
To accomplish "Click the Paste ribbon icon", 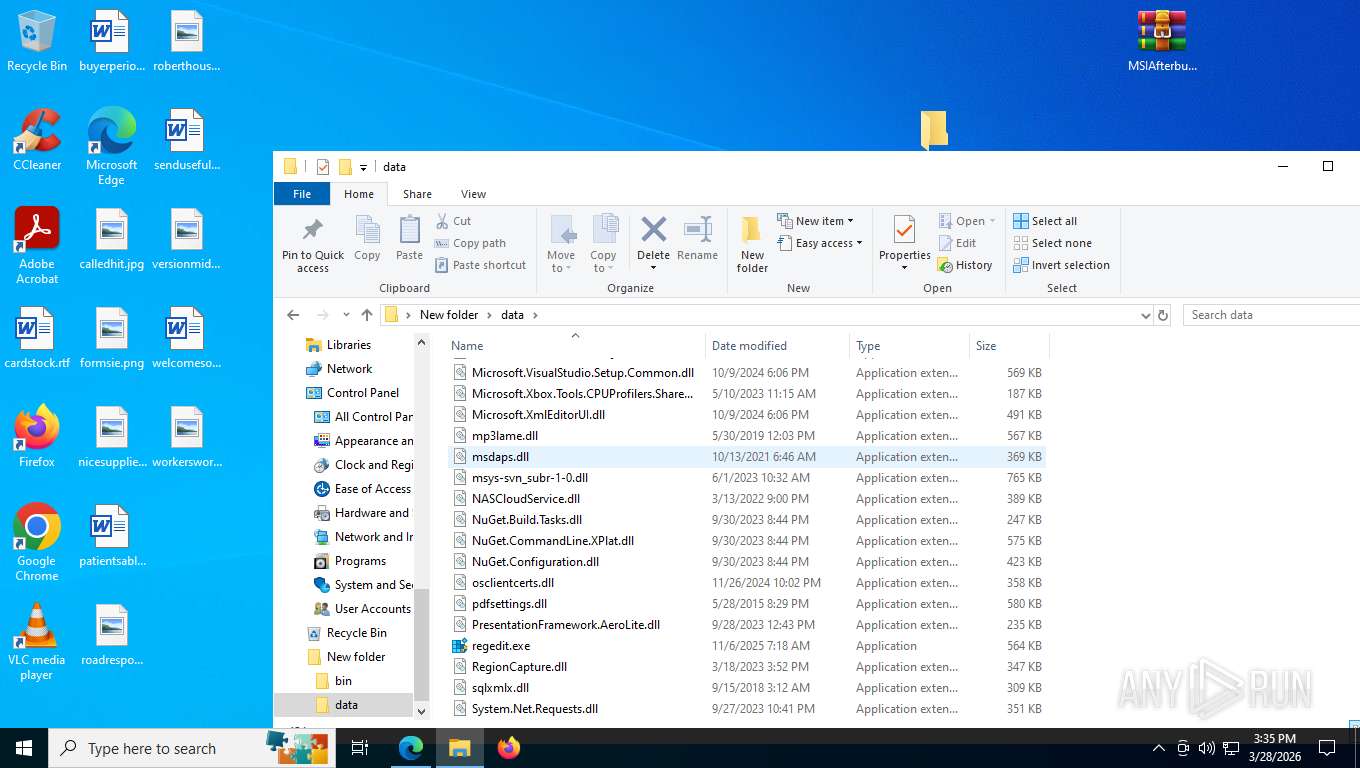I will [409, 231].
